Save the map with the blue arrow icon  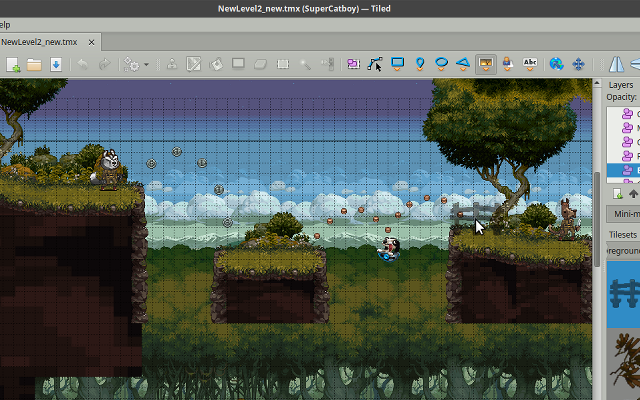point(56,64)
